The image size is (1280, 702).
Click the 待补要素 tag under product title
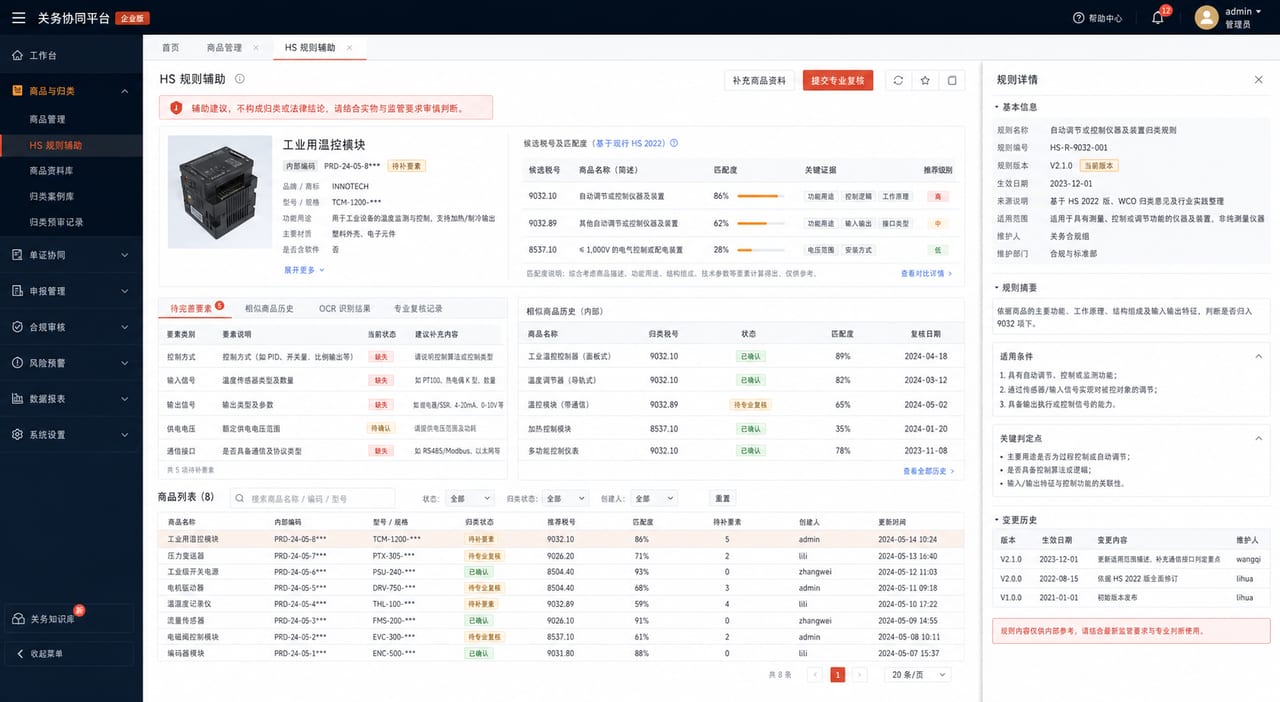(x=406, y=166)
